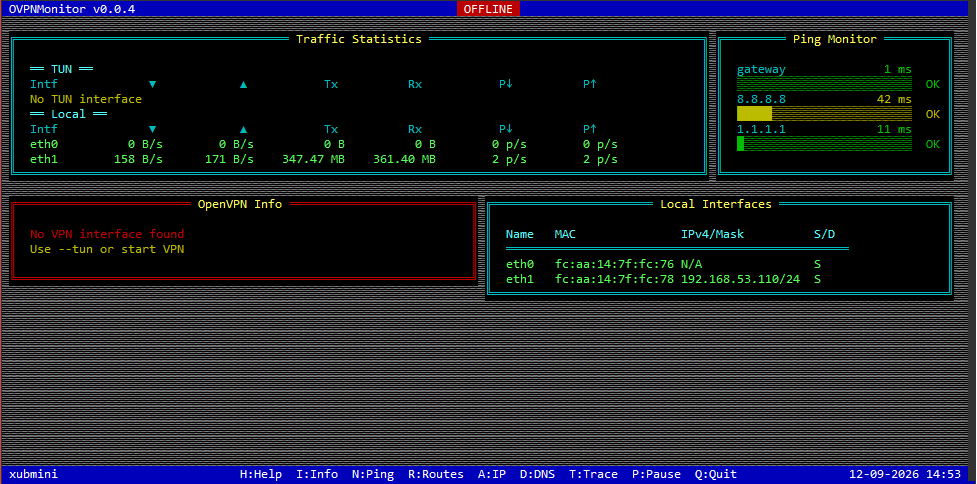Click the gateway ping latency bar
Viewport: 977px width, 484px height.
(824, 83)
